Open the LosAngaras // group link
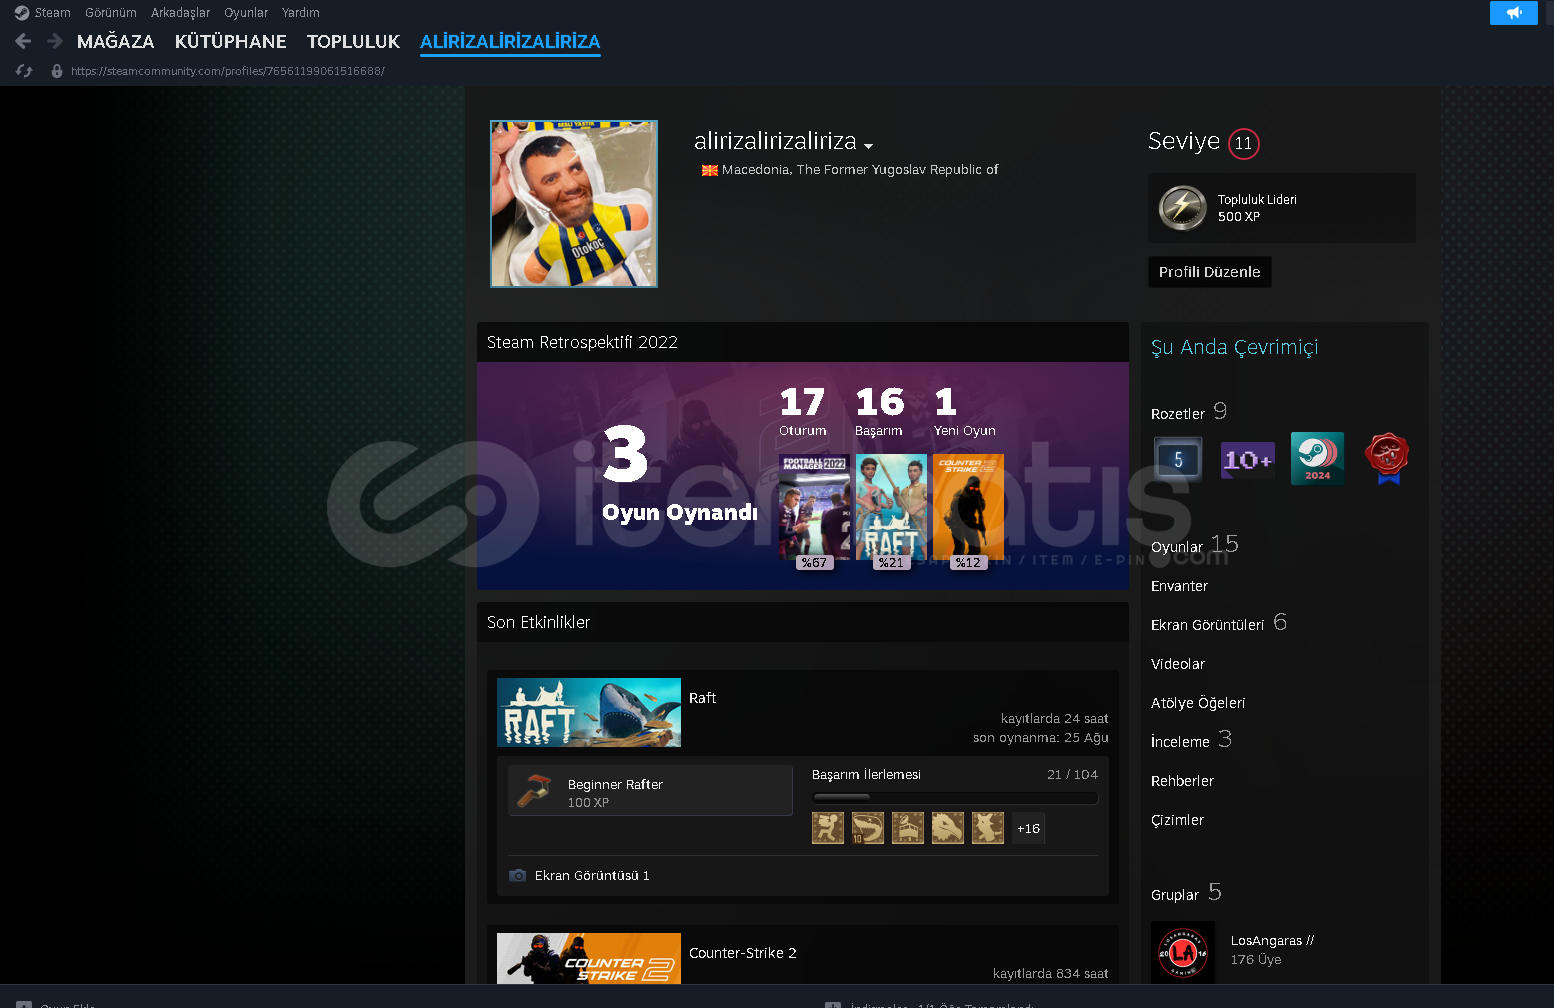Screen dimensions: 1554x1008 [1272, 941]
